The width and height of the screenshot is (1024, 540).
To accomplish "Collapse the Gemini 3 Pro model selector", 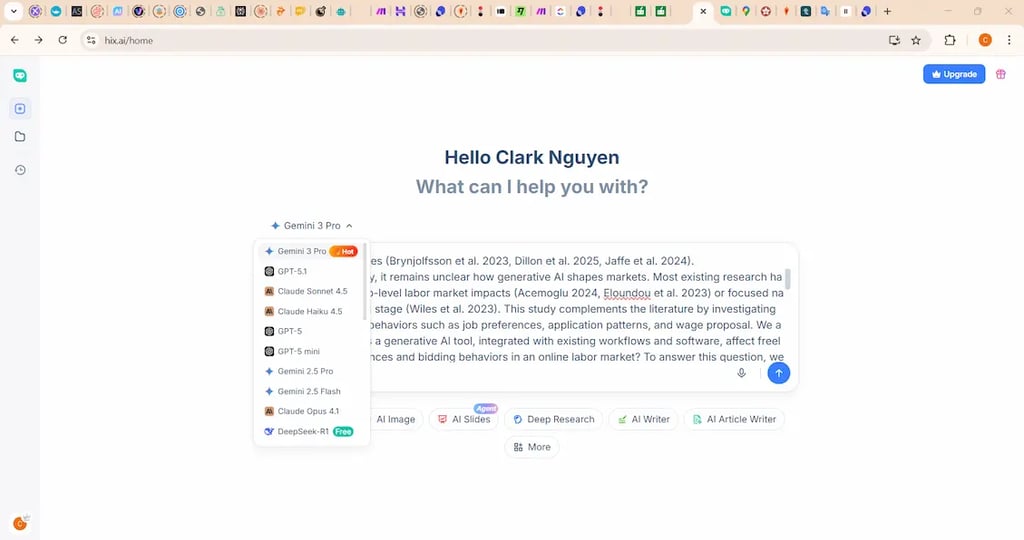I will [312, 225].
